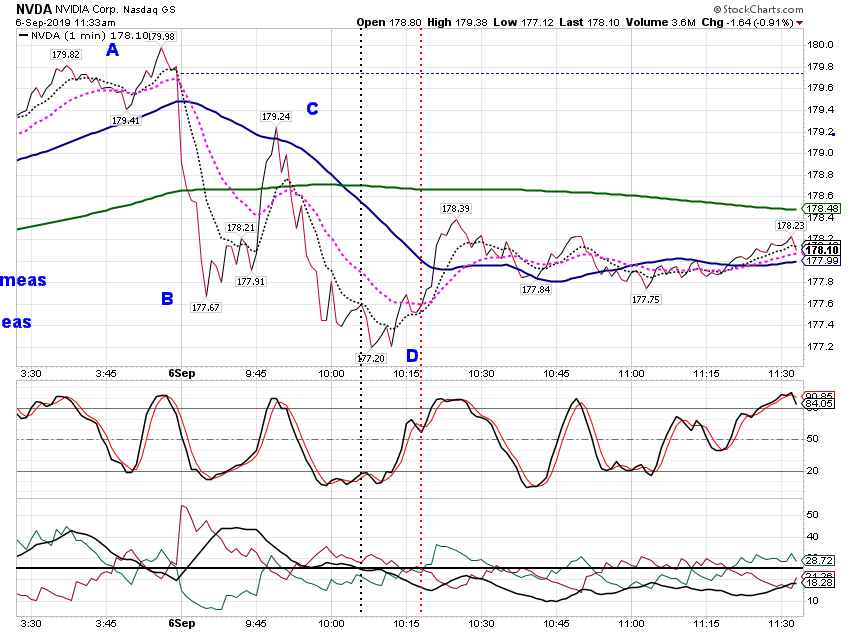
Task: Select the 6-Sep-2019 11:33am timestamp
Action: click(x=66, y=22)
